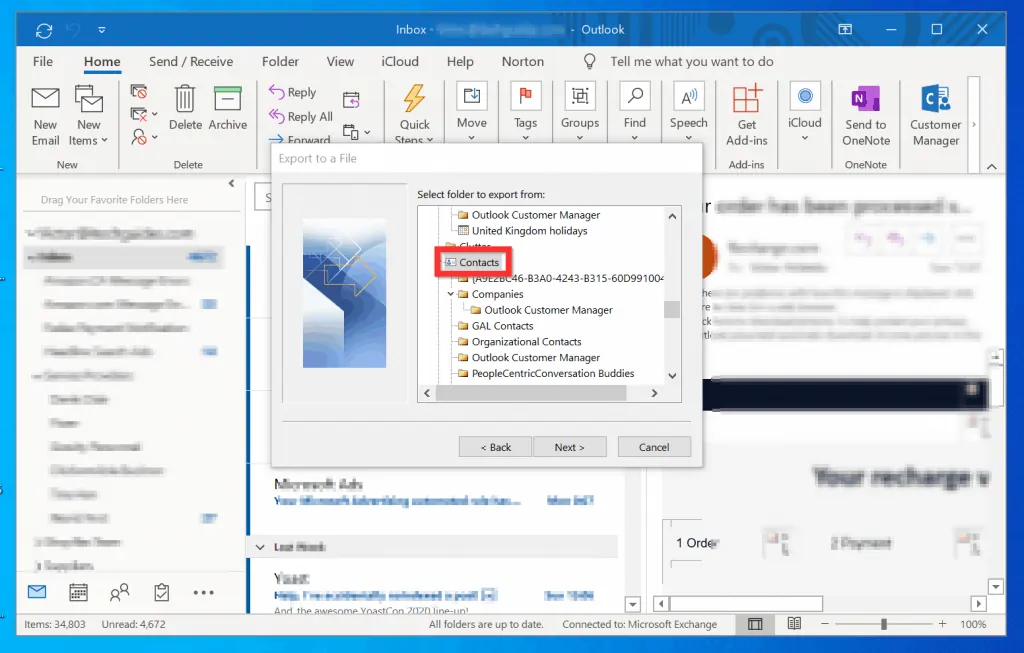Click the Send/Receive All Folders sync icon
1024x653 pixels.
pyautogui.click(x=44, y=30)
